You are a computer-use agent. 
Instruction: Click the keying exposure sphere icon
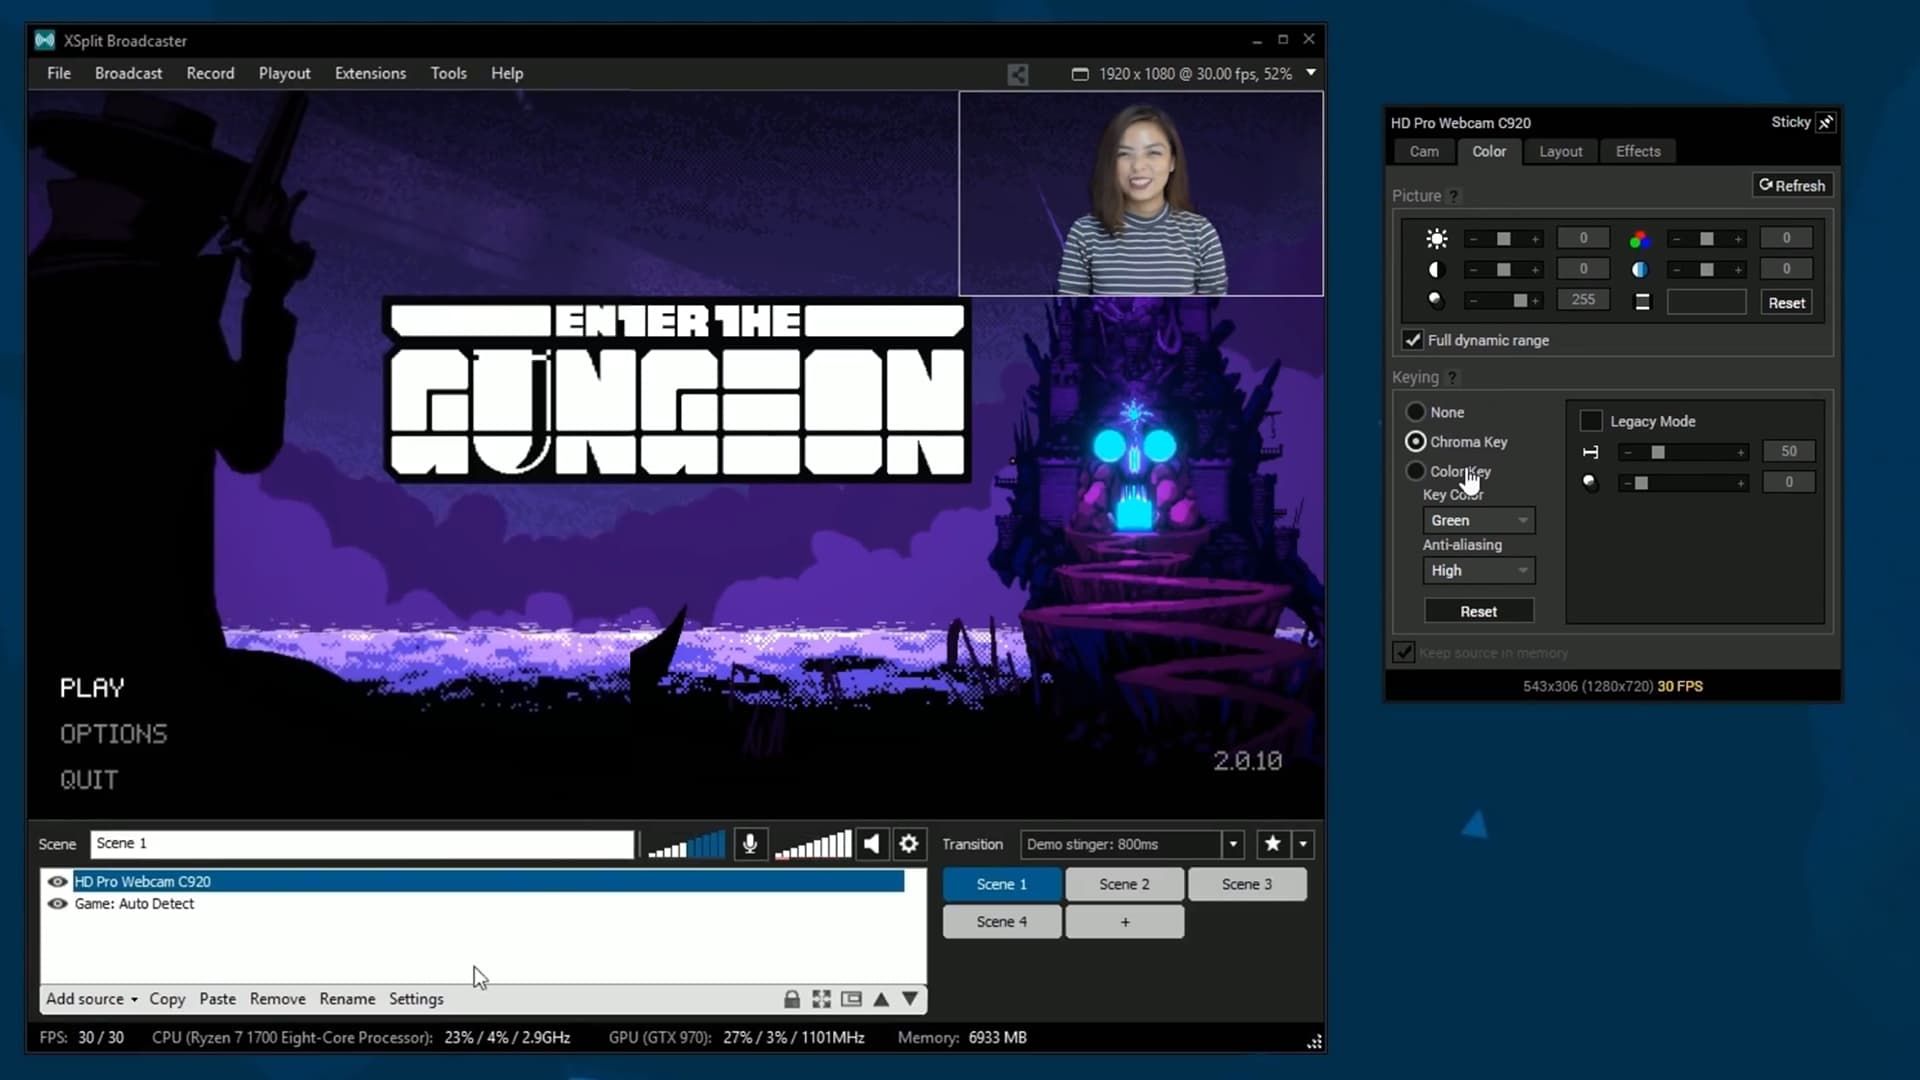pos(1590,483)
